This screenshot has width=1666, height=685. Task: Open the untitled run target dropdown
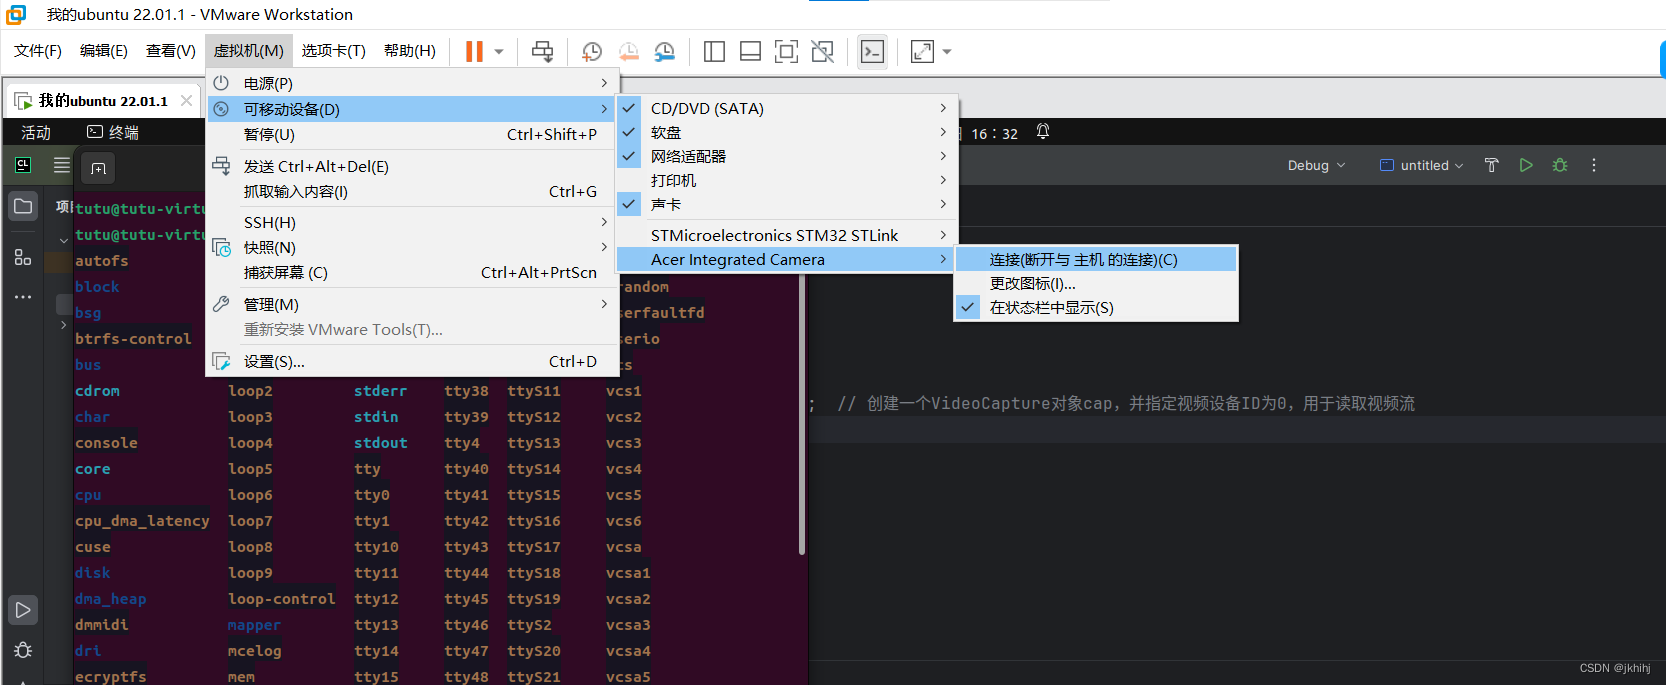point(1421,165)
